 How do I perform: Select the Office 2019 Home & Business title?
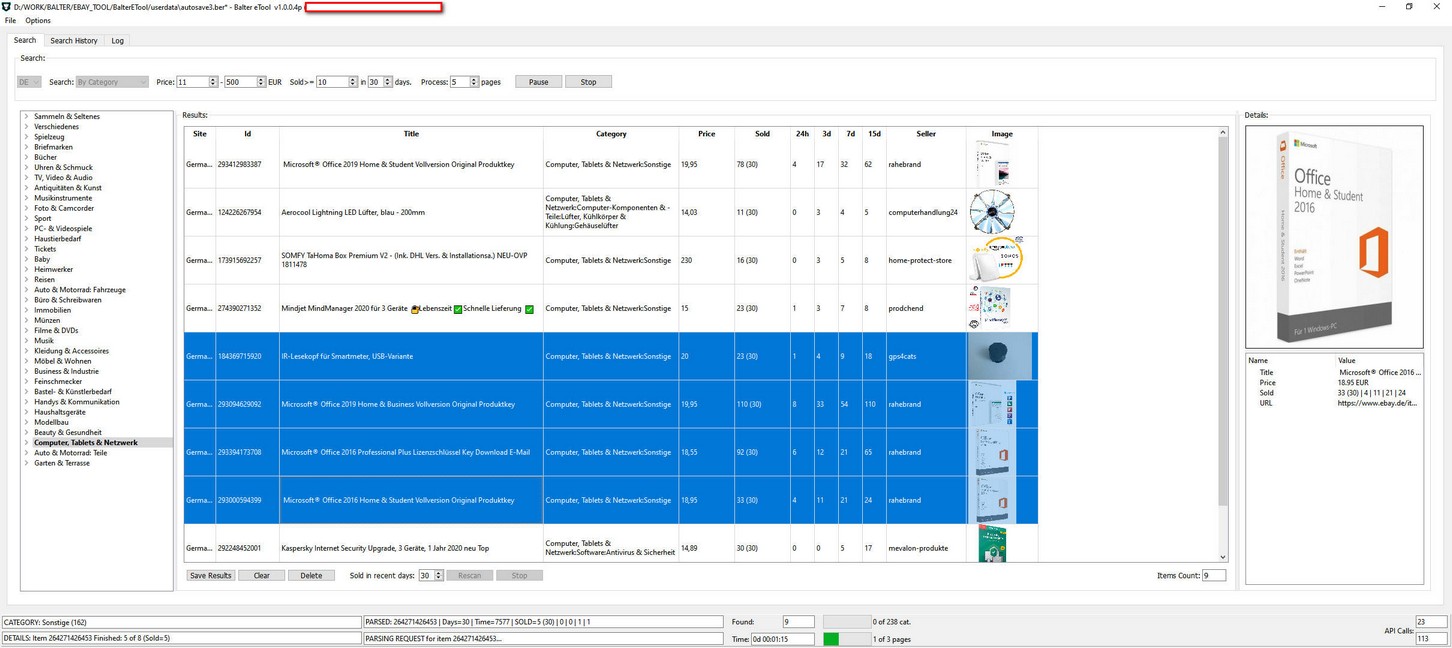click(398, 404)
